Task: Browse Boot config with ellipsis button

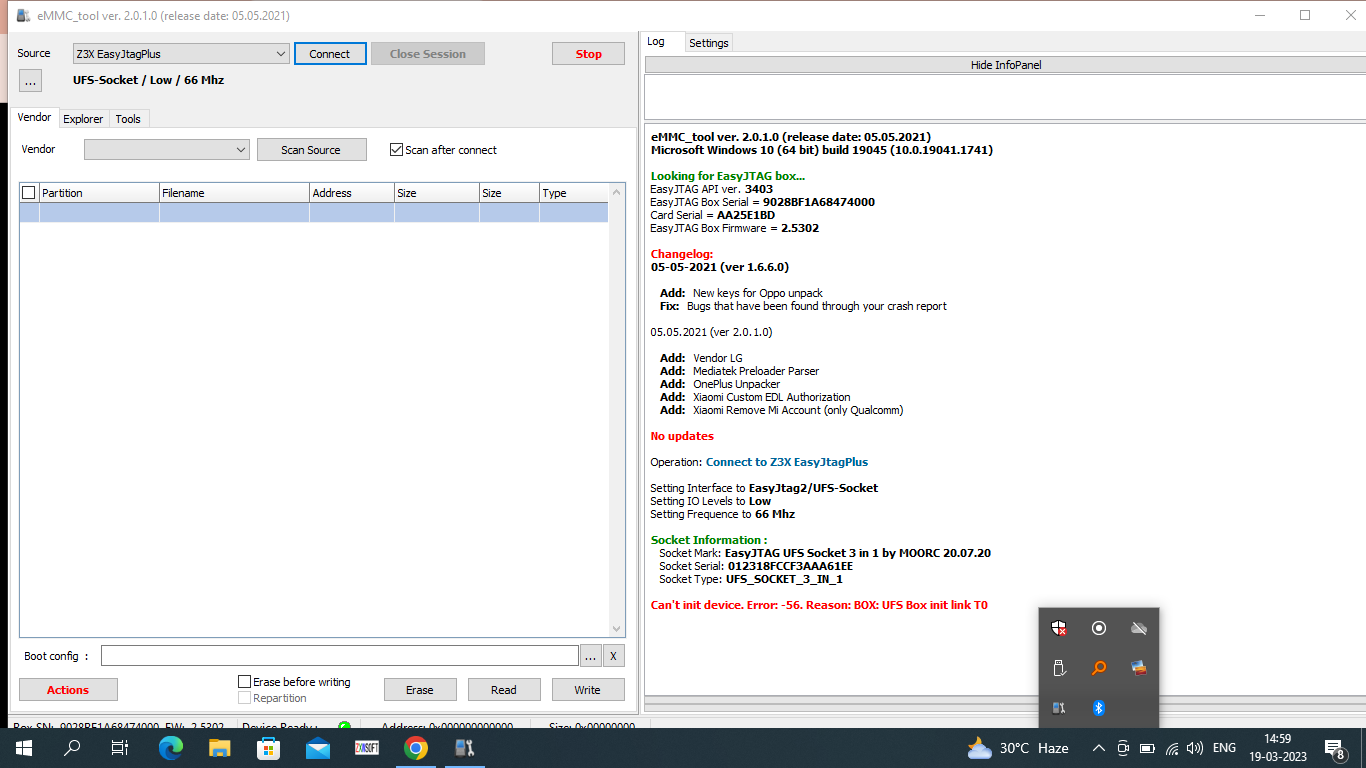Action: coord(591,656)
